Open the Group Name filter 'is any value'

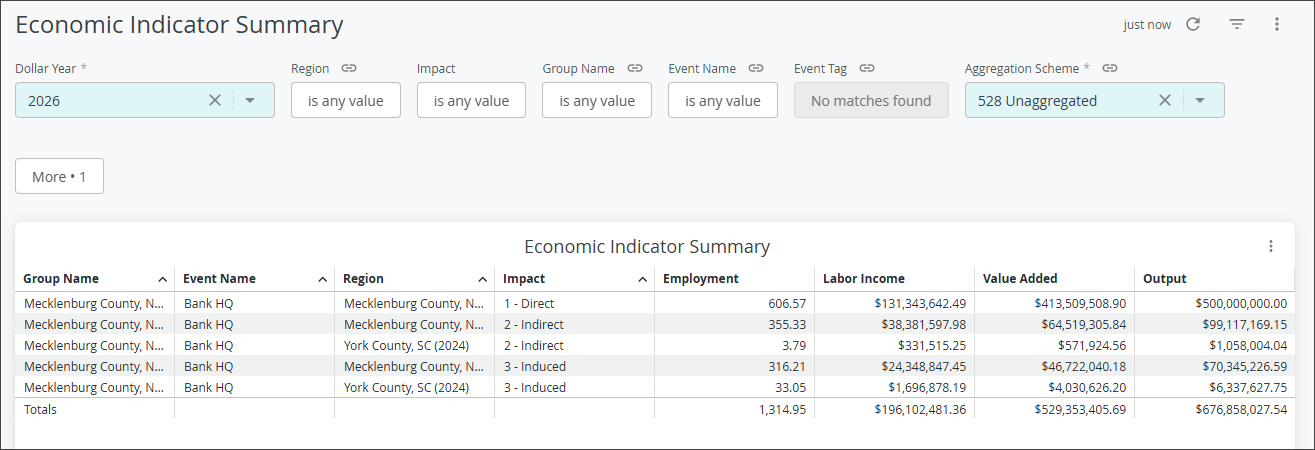[597, 100]
